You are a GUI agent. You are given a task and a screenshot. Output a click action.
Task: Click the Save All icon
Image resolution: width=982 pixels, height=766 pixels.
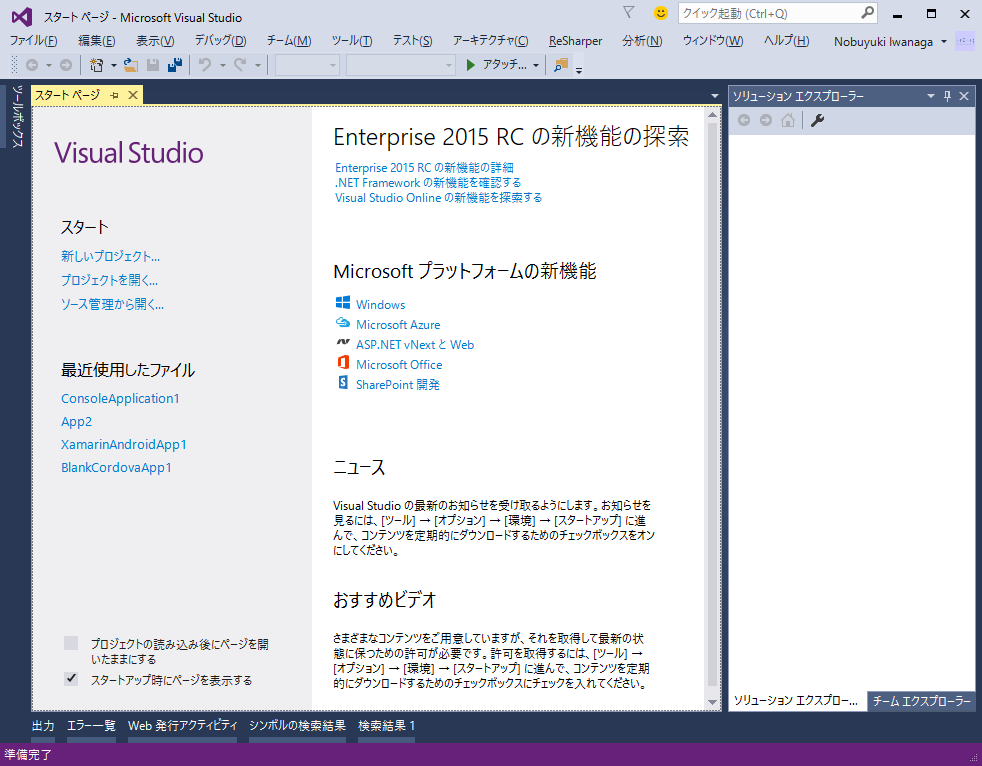pos(175,65)
